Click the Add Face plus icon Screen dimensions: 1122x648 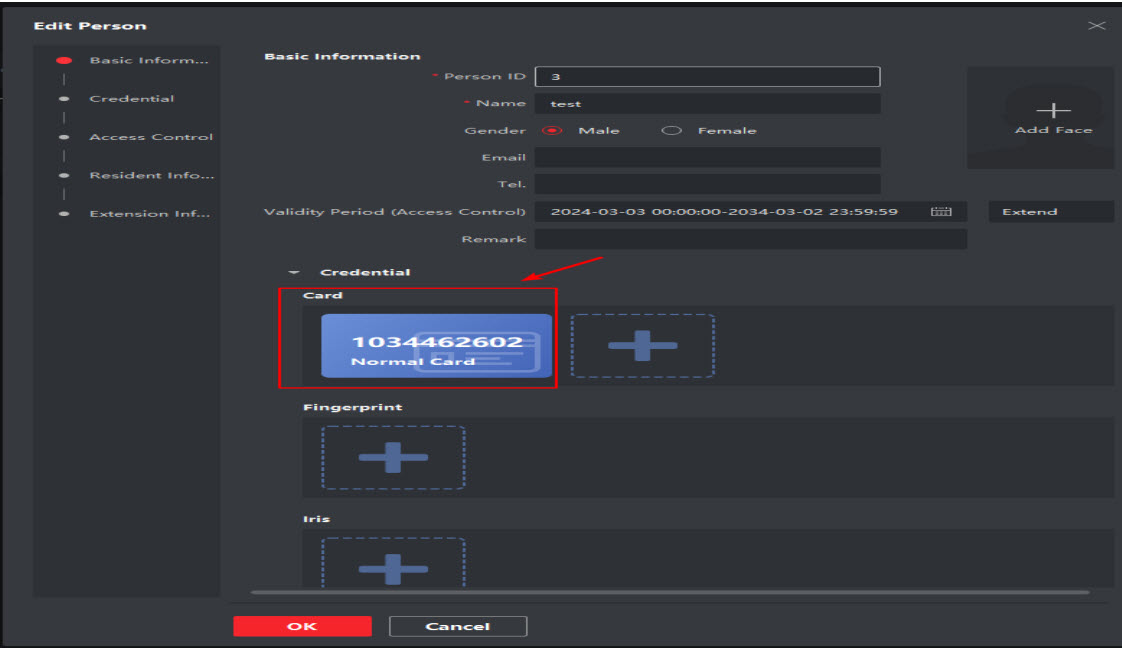coord(1053,111)
